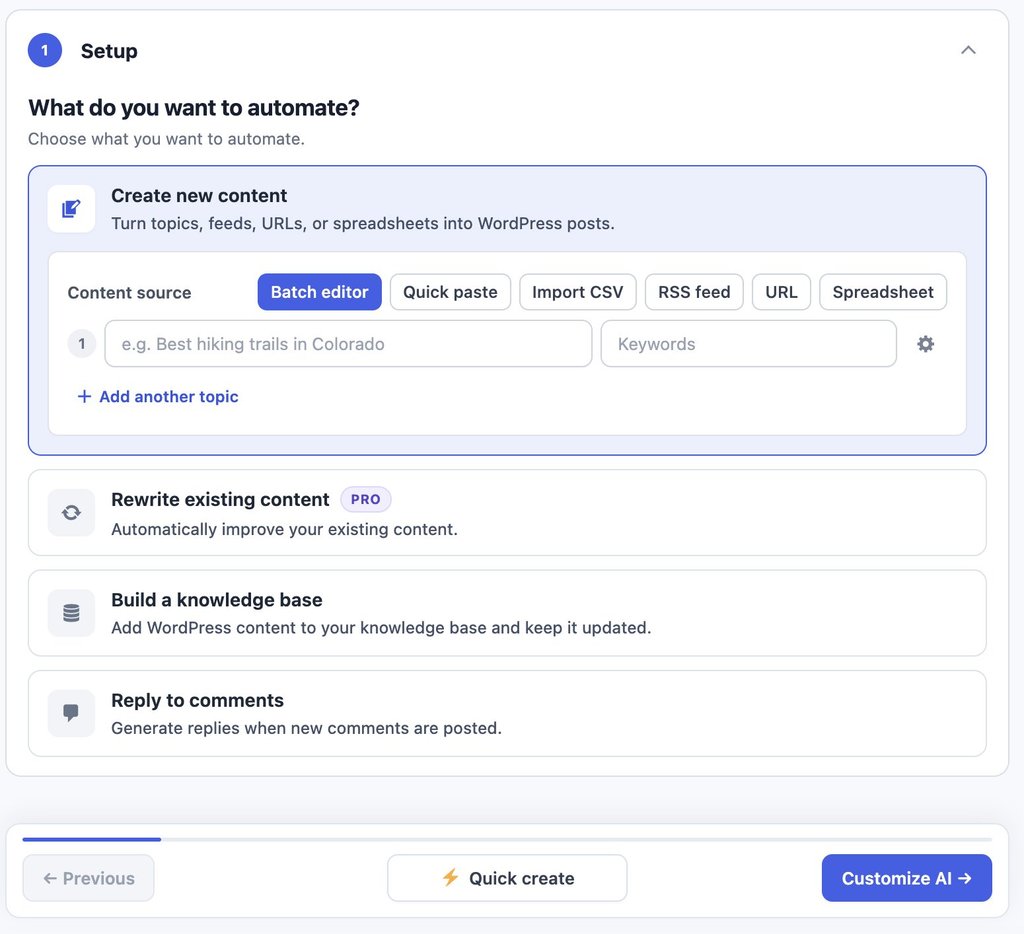
Task: Click the wizard progress bar
Action: pos(507,839)
